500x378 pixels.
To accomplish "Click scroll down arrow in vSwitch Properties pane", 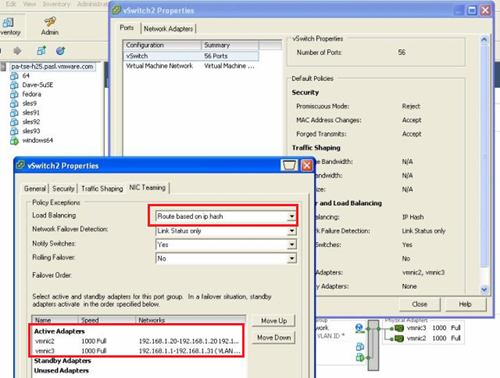I will [x=484, y=289].
